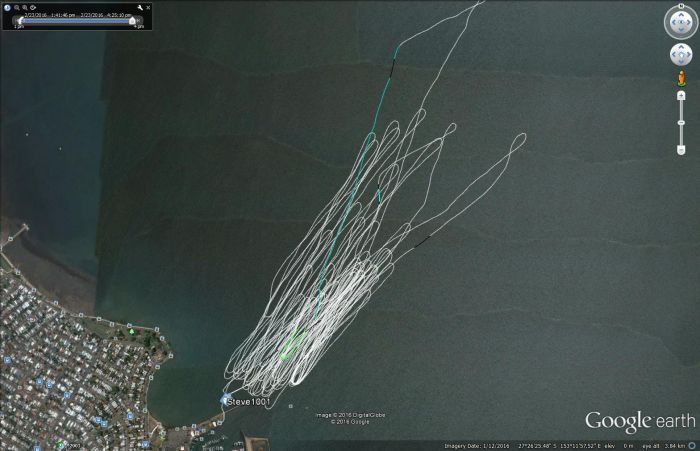Viewport: 700px width, 451px height.
Task: Click look-up arrow on the look joystick
Action: [x=680, y=14]
